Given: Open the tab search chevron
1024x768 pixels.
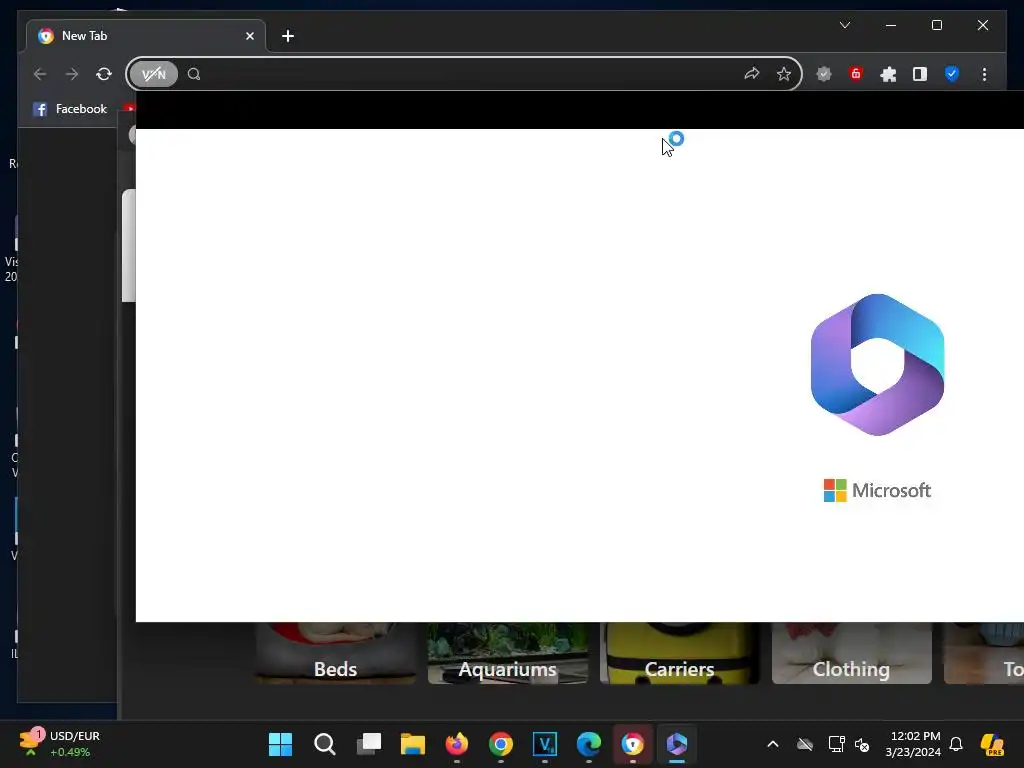Looking at the screenshot, I should point(844,25).
